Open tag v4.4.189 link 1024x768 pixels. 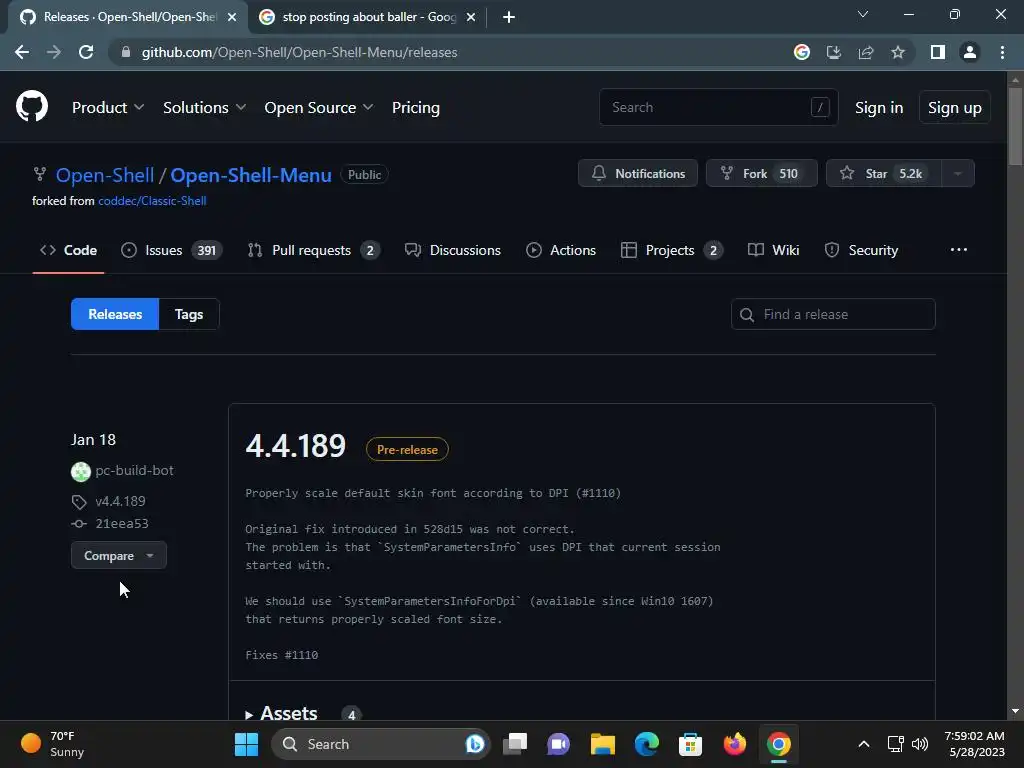(x=120, y=501)
